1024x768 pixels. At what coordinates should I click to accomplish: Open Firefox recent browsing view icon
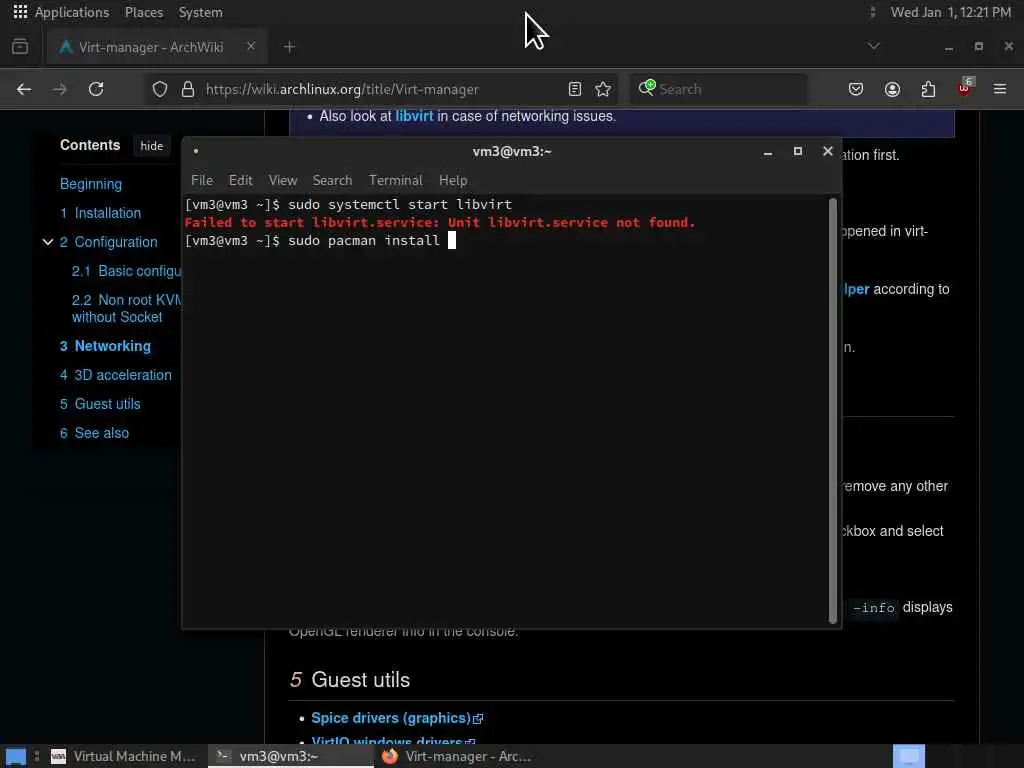click(x=20, y=46)
